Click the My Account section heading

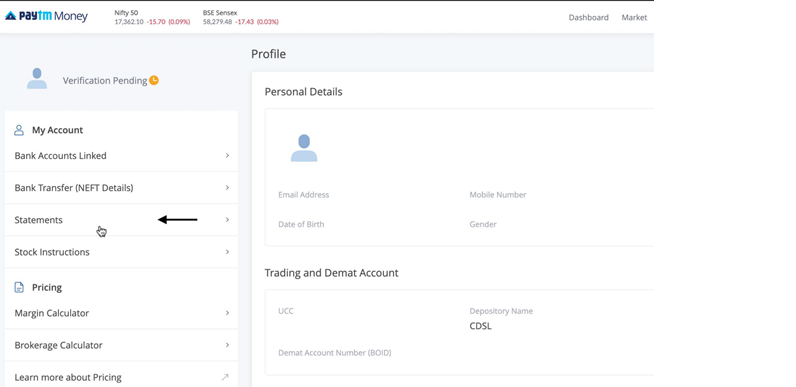click(x=57, y=130)
